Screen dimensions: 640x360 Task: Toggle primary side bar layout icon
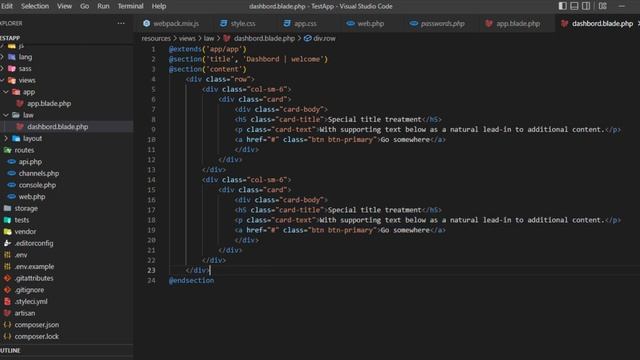(x=562, y=6)
